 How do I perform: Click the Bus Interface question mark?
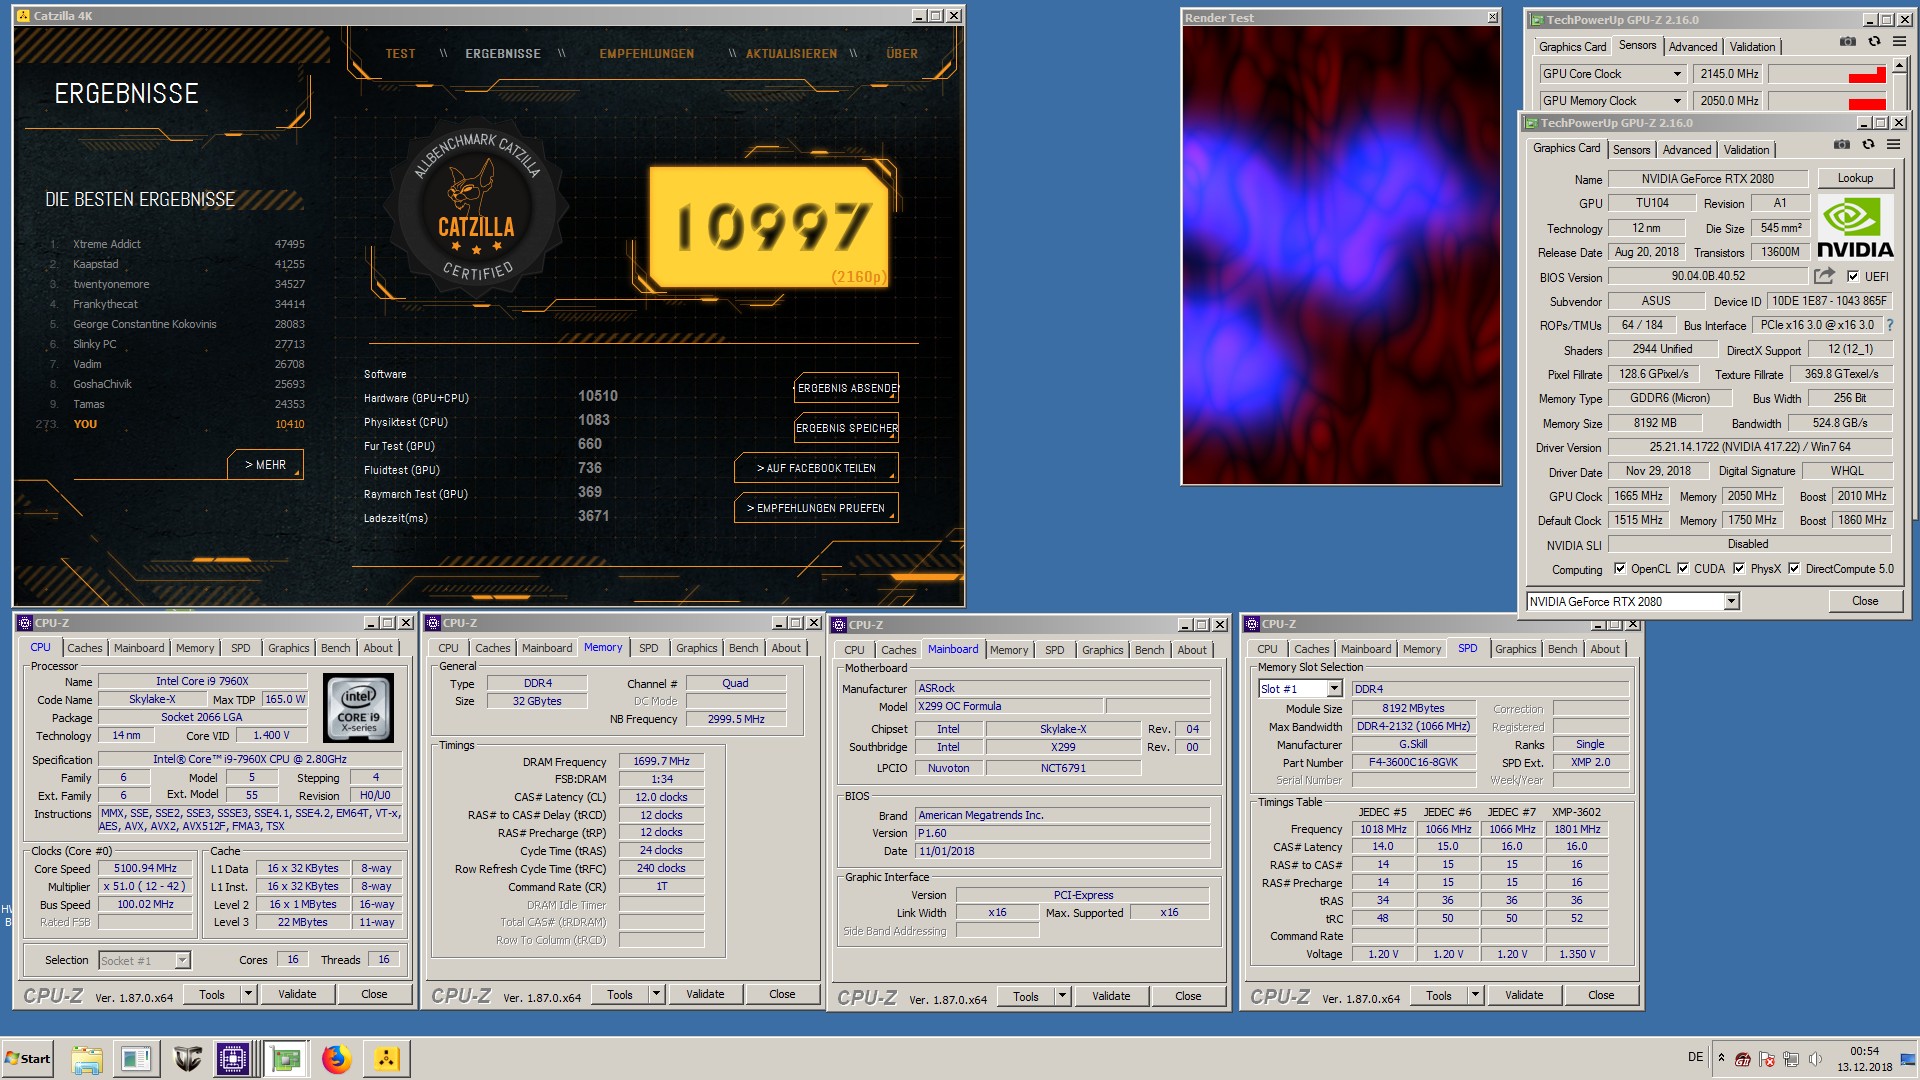pyautogui.click(x=1889, y=325)
